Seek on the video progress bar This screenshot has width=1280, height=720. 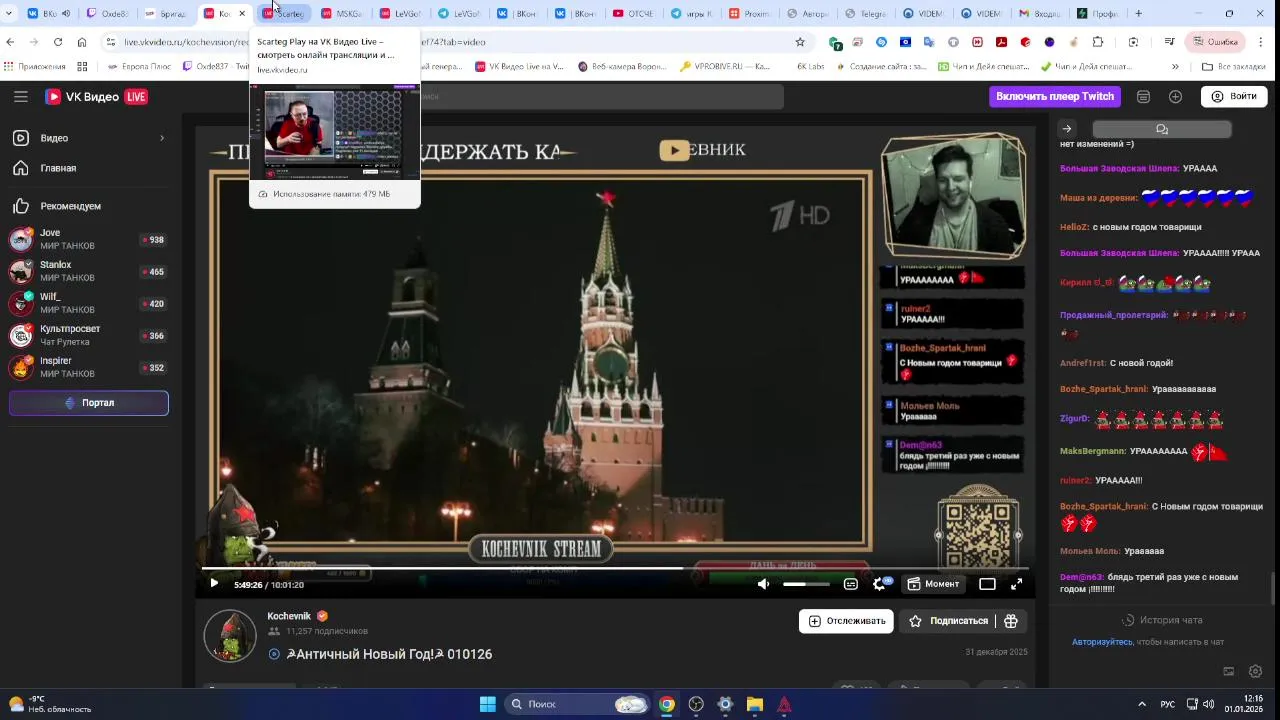coord(615,568)
